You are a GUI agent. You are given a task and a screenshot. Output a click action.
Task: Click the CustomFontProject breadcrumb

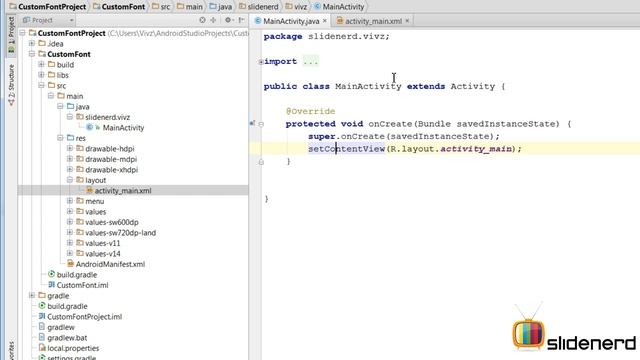coord(48,7)
